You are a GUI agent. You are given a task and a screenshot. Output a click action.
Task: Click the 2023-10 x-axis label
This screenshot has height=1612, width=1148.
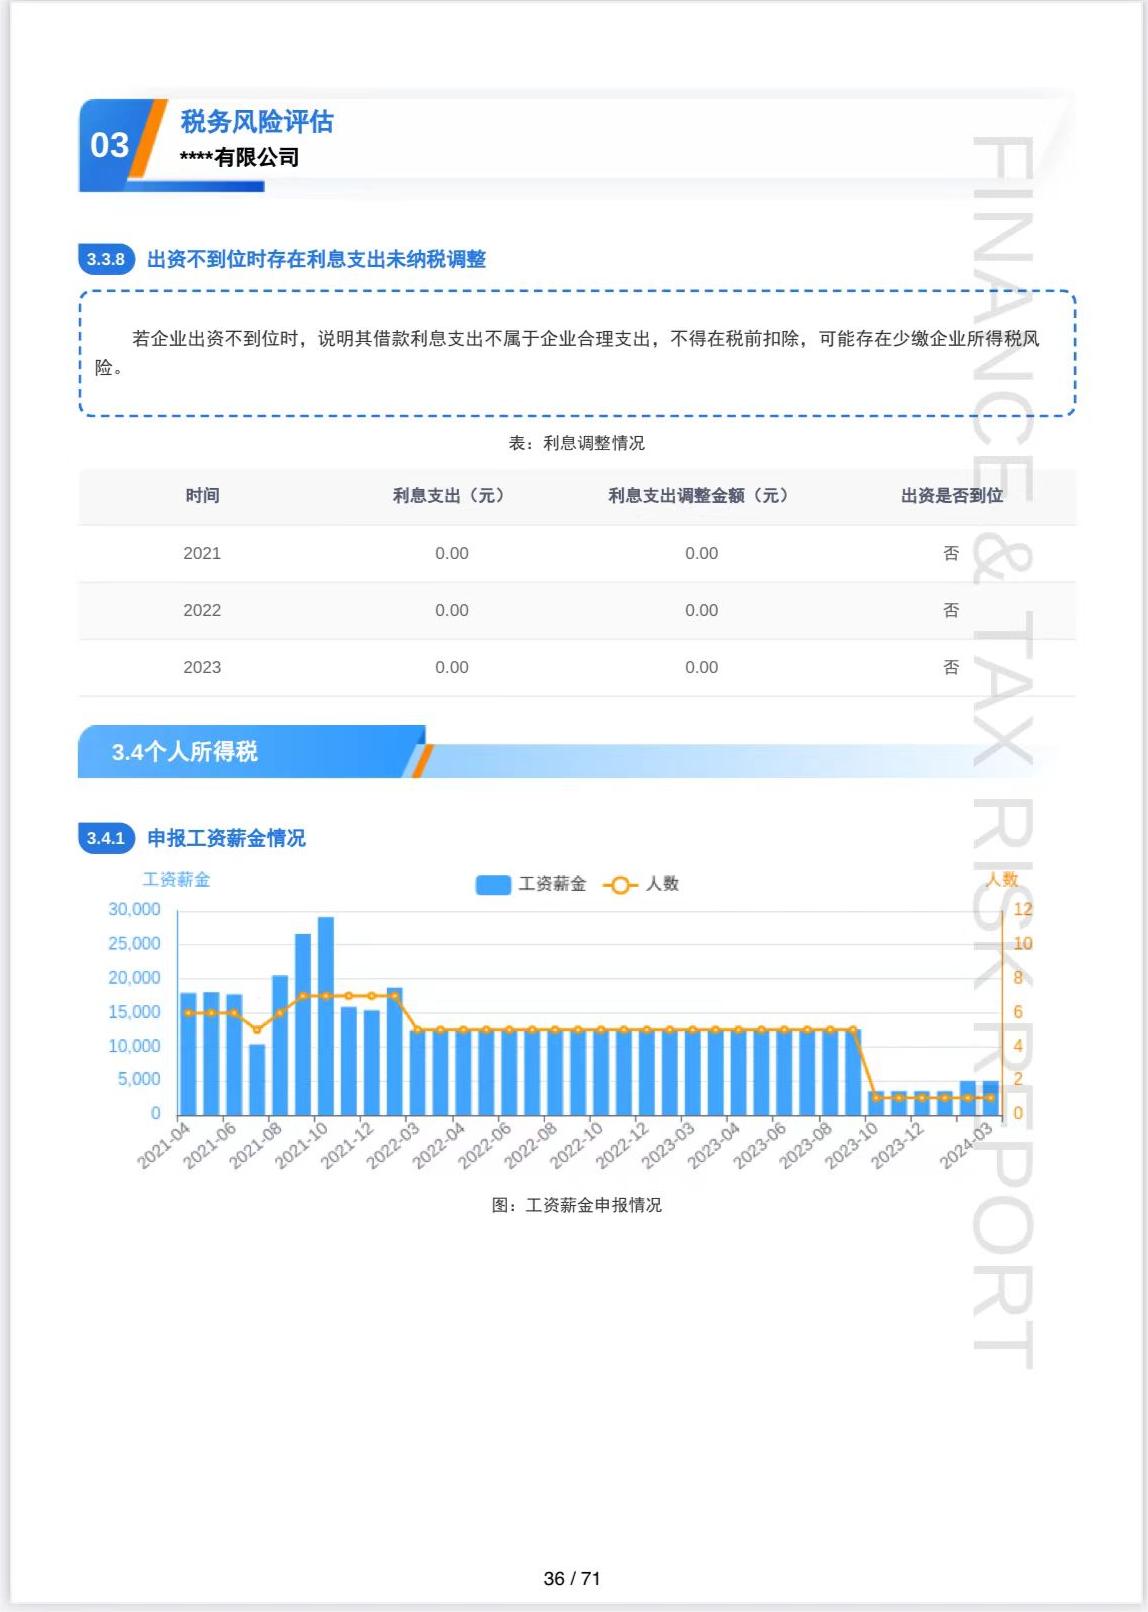click(851, 1146)
